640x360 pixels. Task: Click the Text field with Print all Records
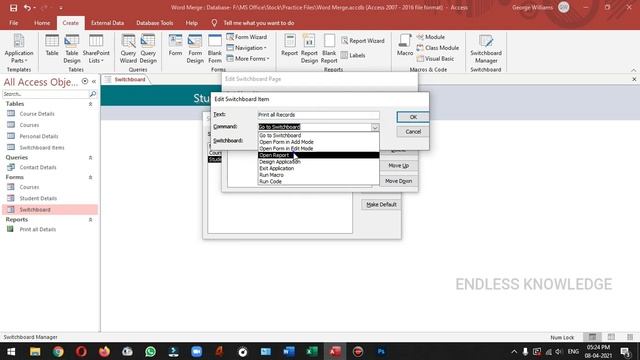click(x=318, y=115)
